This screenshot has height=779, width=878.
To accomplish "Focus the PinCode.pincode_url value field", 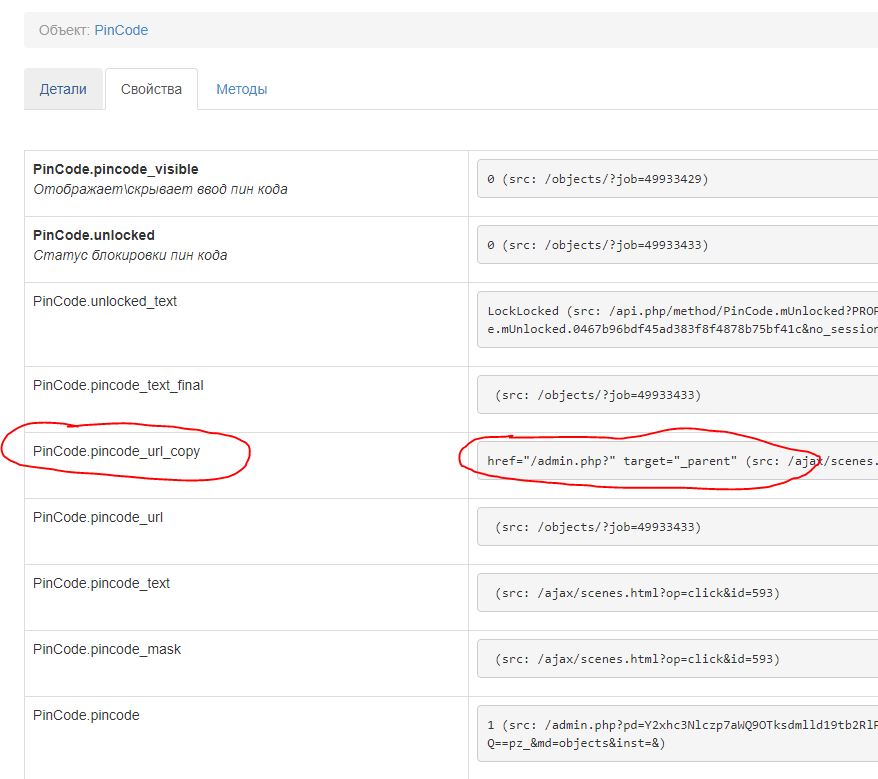I will coord(677,527).
